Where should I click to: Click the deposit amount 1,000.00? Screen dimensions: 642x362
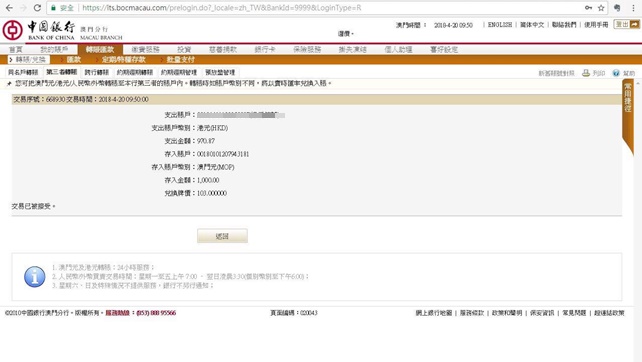[x=208, y=180]
